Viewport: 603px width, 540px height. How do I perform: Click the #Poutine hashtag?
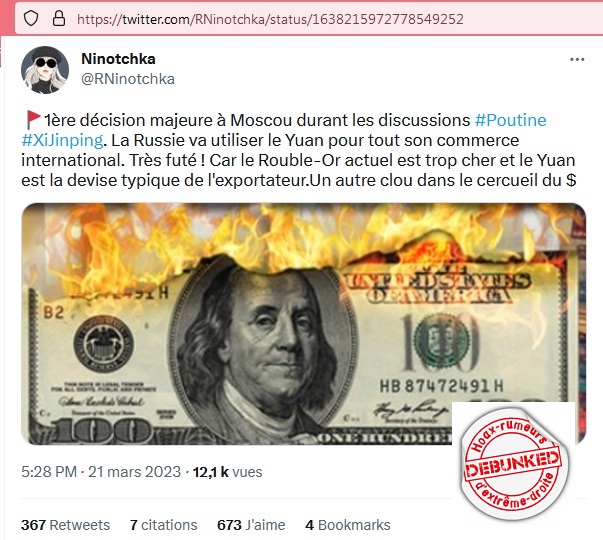tap(511, 120)
